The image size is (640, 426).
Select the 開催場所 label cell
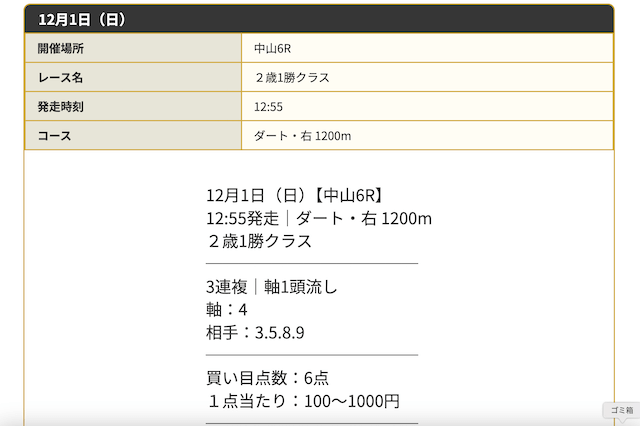[x=133, y=48]
